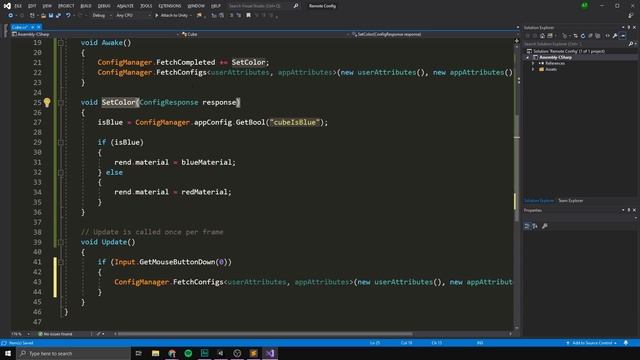
Task: Click the Save All icon in toolbar
Action: [x=58, y=16]
